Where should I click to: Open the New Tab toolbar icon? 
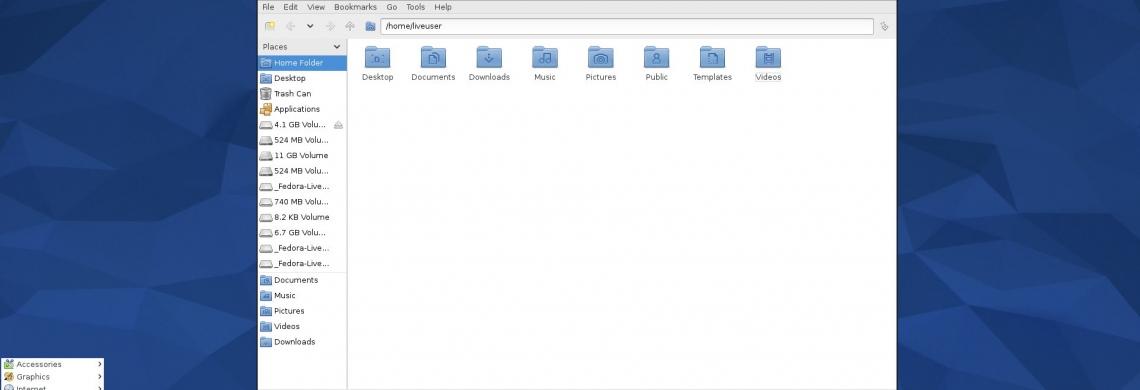click(x=270, y=26)
